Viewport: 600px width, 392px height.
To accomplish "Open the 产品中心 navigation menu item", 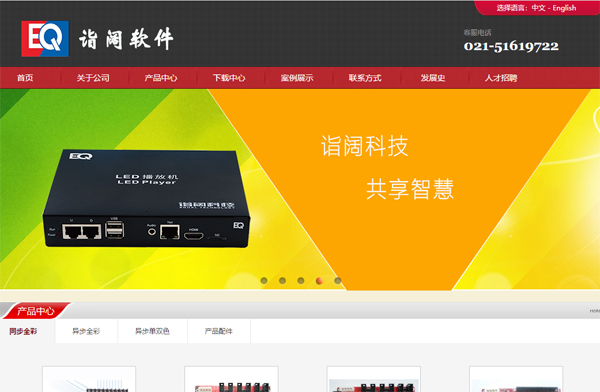I will pos(161,78).
